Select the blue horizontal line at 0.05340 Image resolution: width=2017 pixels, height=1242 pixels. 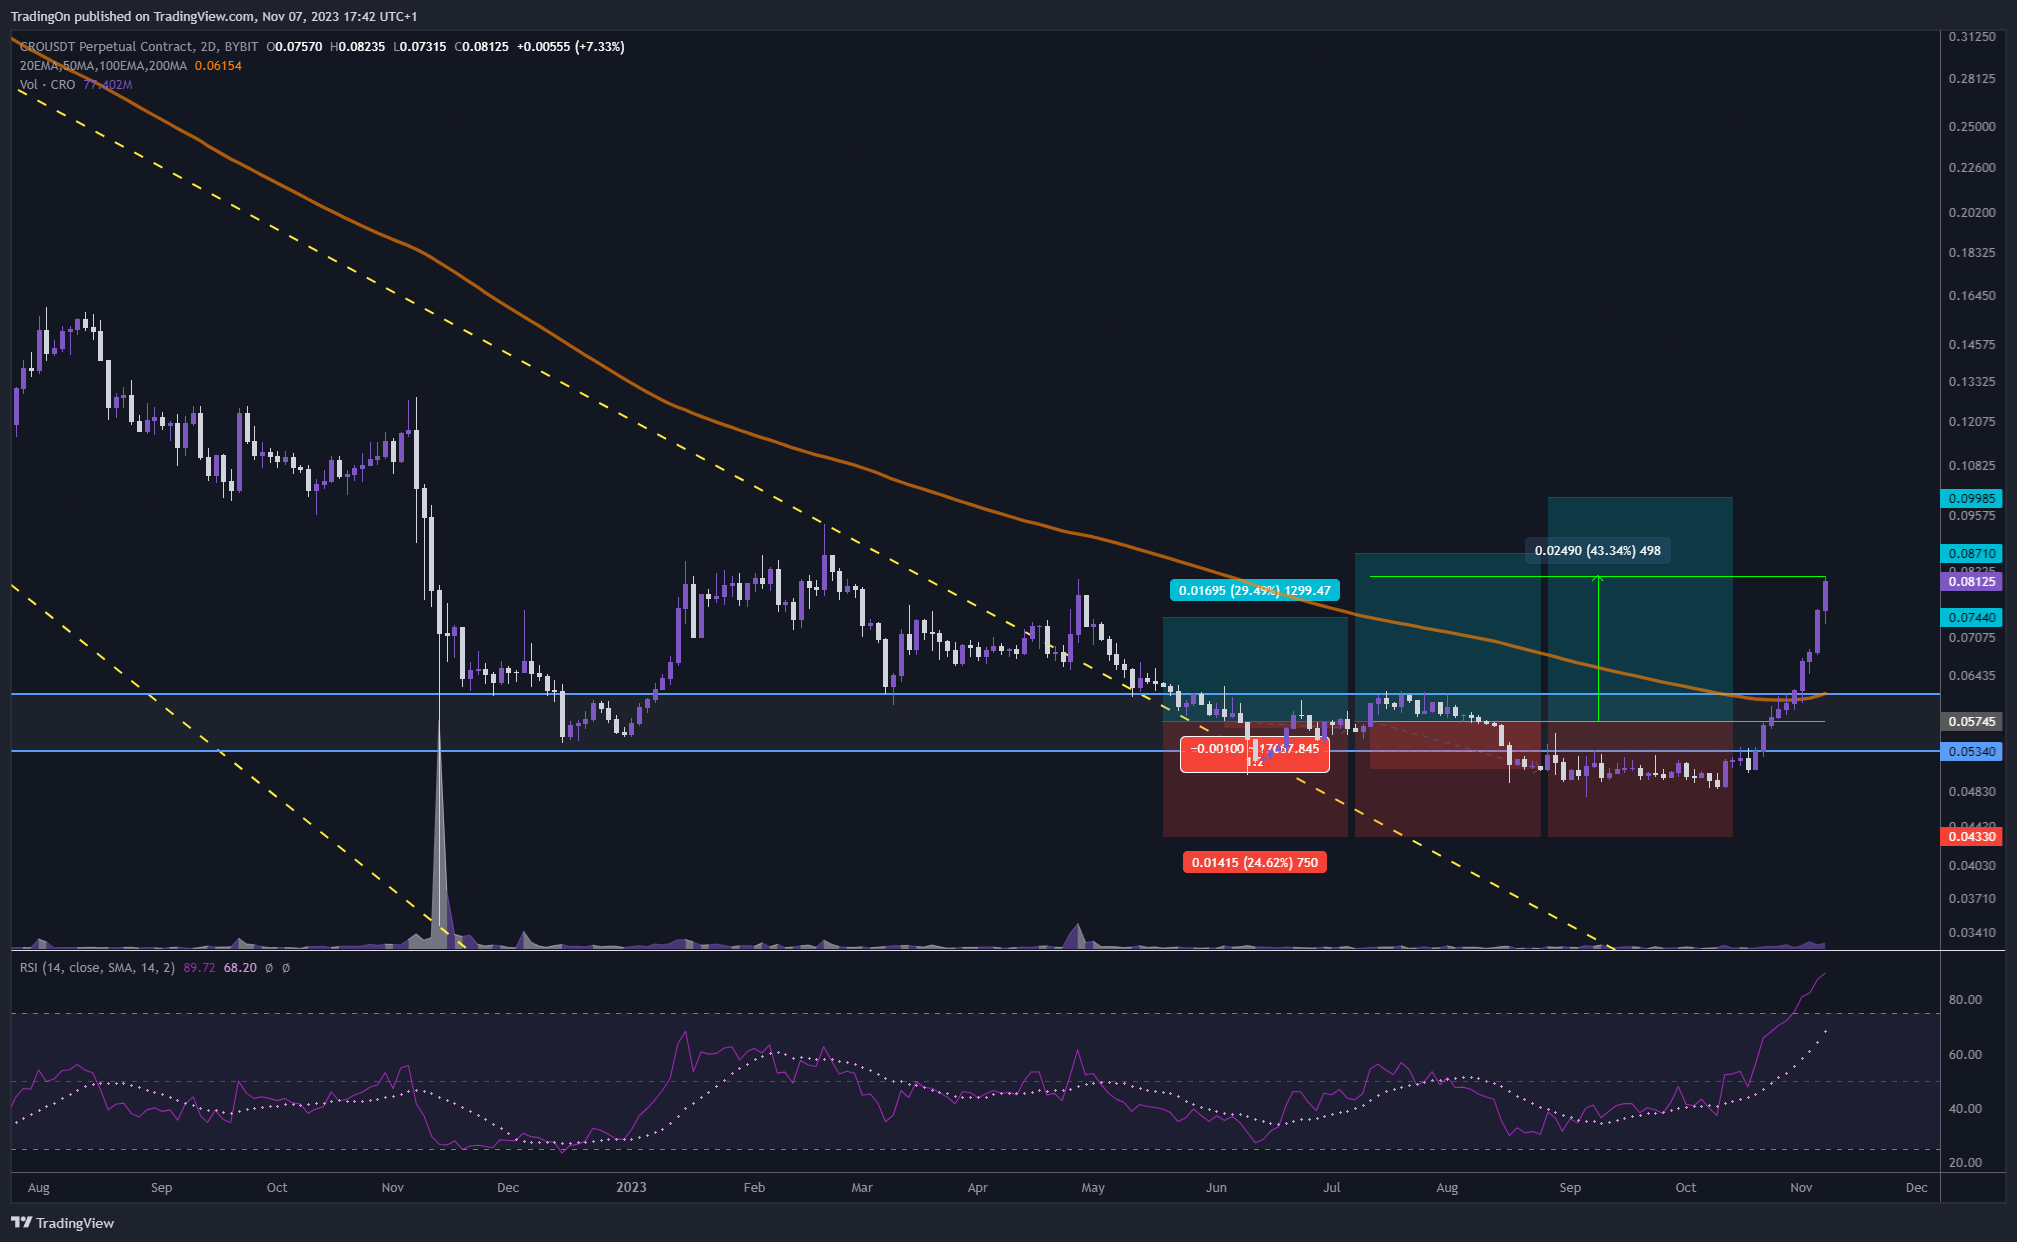pos(975,751)
